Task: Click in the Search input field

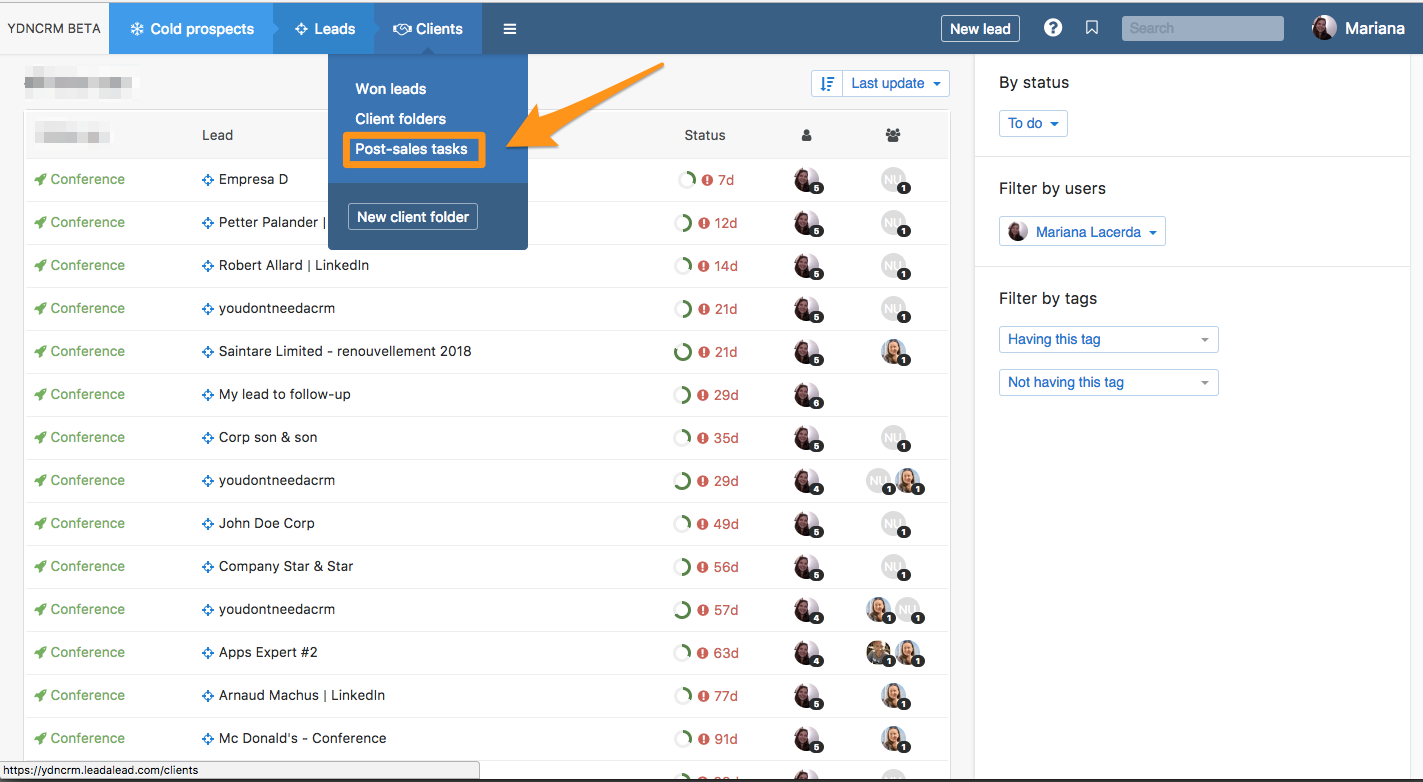Action: click(1202, 28)
